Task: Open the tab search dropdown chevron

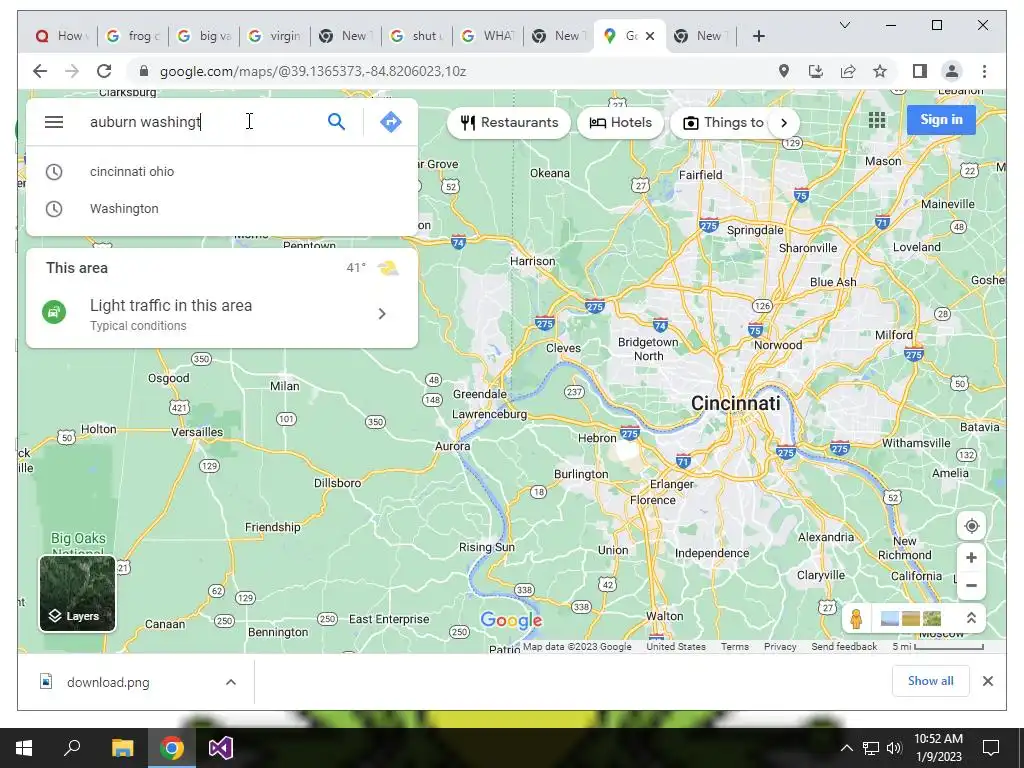Action: pyautogui.click(x=844, y=25)
